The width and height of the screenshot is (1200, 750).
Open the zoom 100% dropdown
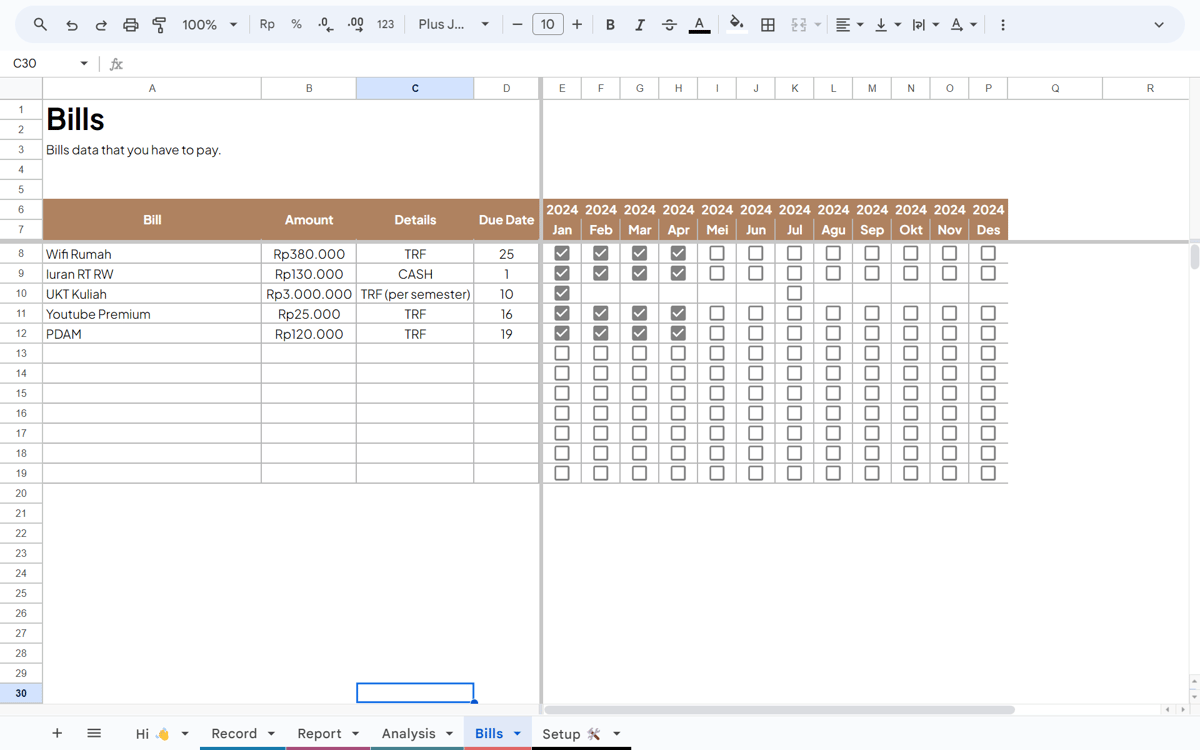pyautogui.click(x=209, y=24)
